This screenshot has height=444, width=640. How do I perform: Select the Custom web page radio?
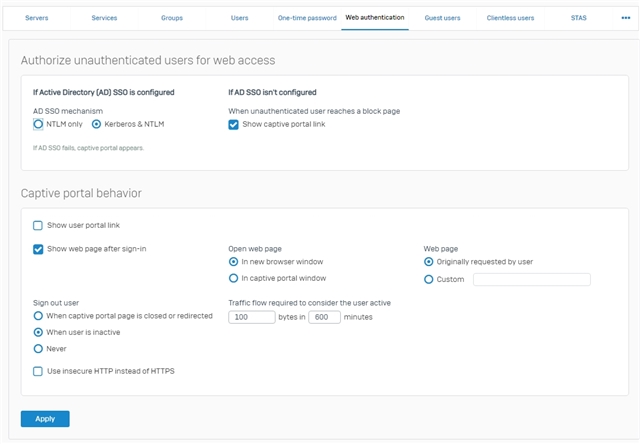point(429,280)
